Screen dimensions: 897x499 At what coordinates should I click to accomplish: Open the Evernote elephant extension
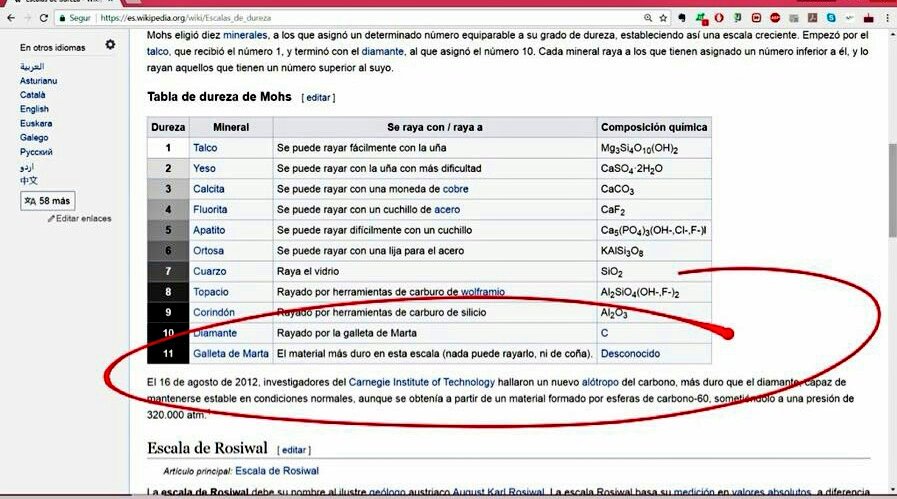pyautogui.click(x=682, y=18)
